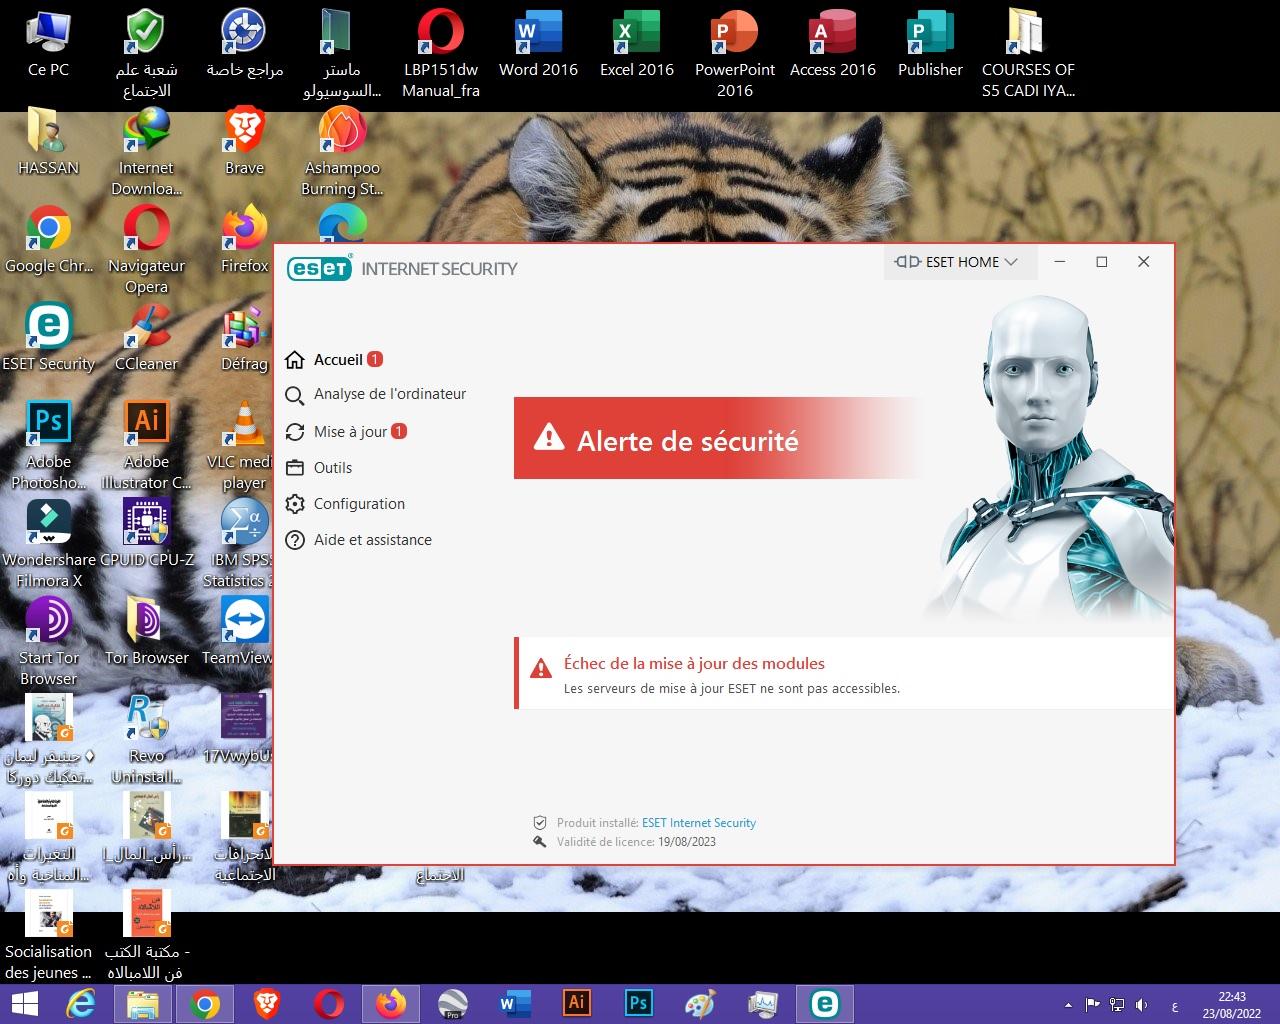Launch Brave browser from desktop

[x=244, y=141]
